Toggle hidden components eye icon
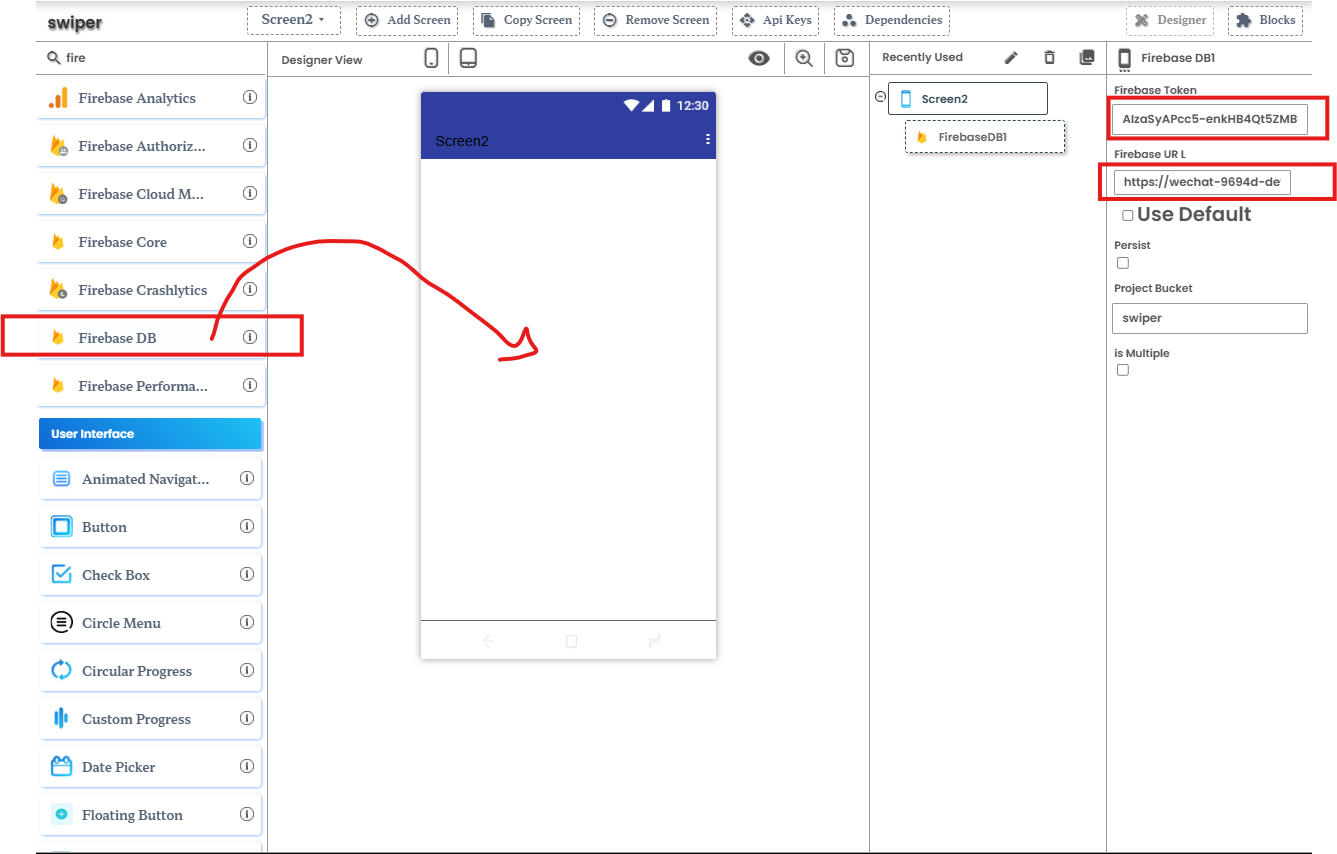The height and width of the screenshot is (854, 1337). tap(759, 58)
